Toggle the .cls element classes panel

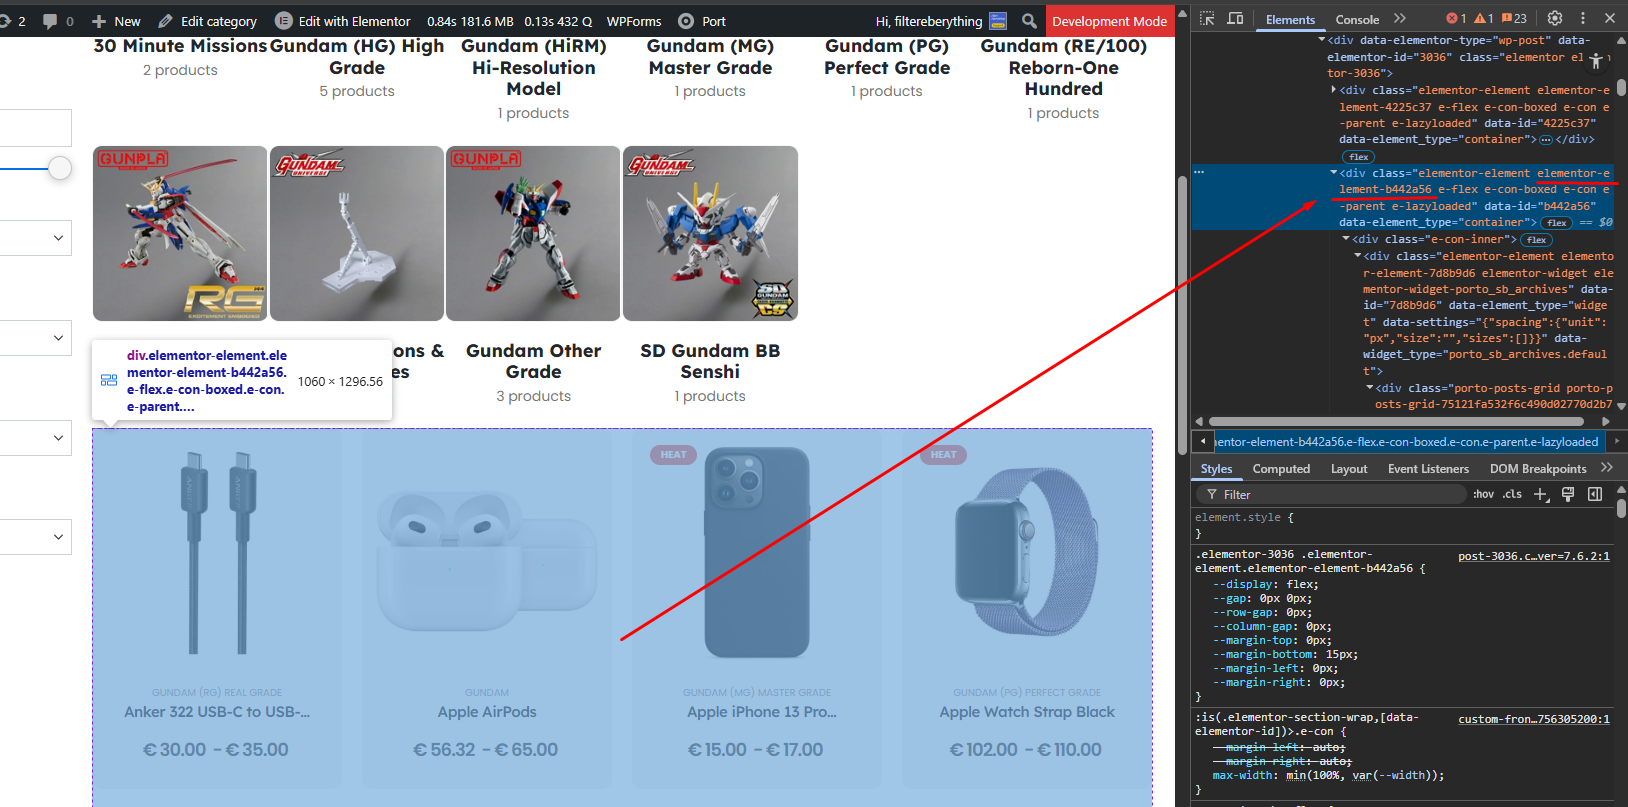click(1512, 494)
